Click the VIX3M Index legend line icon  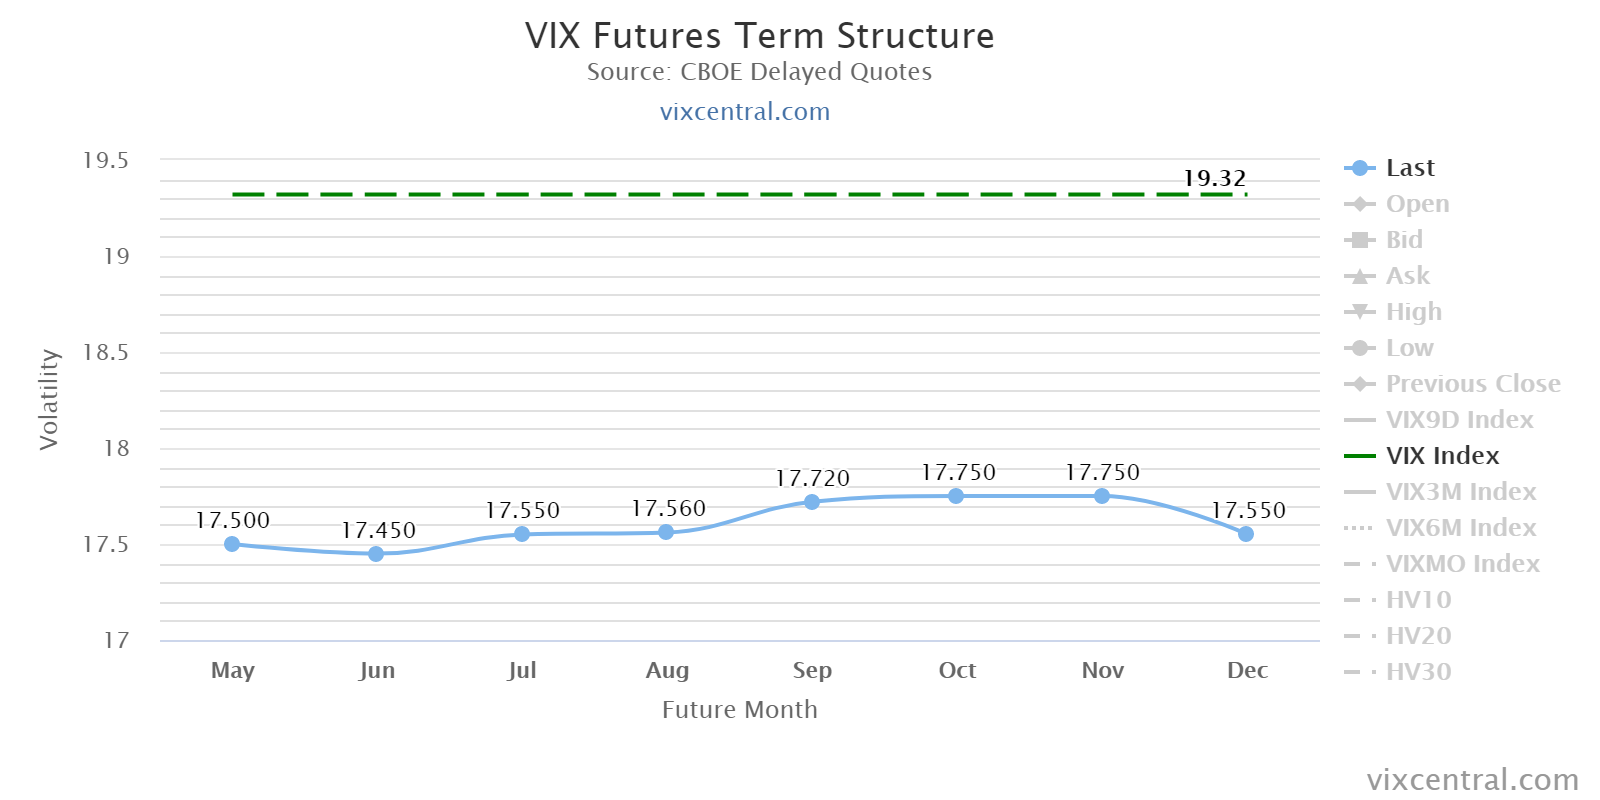pyautogui.click(x=1360, y=492)
